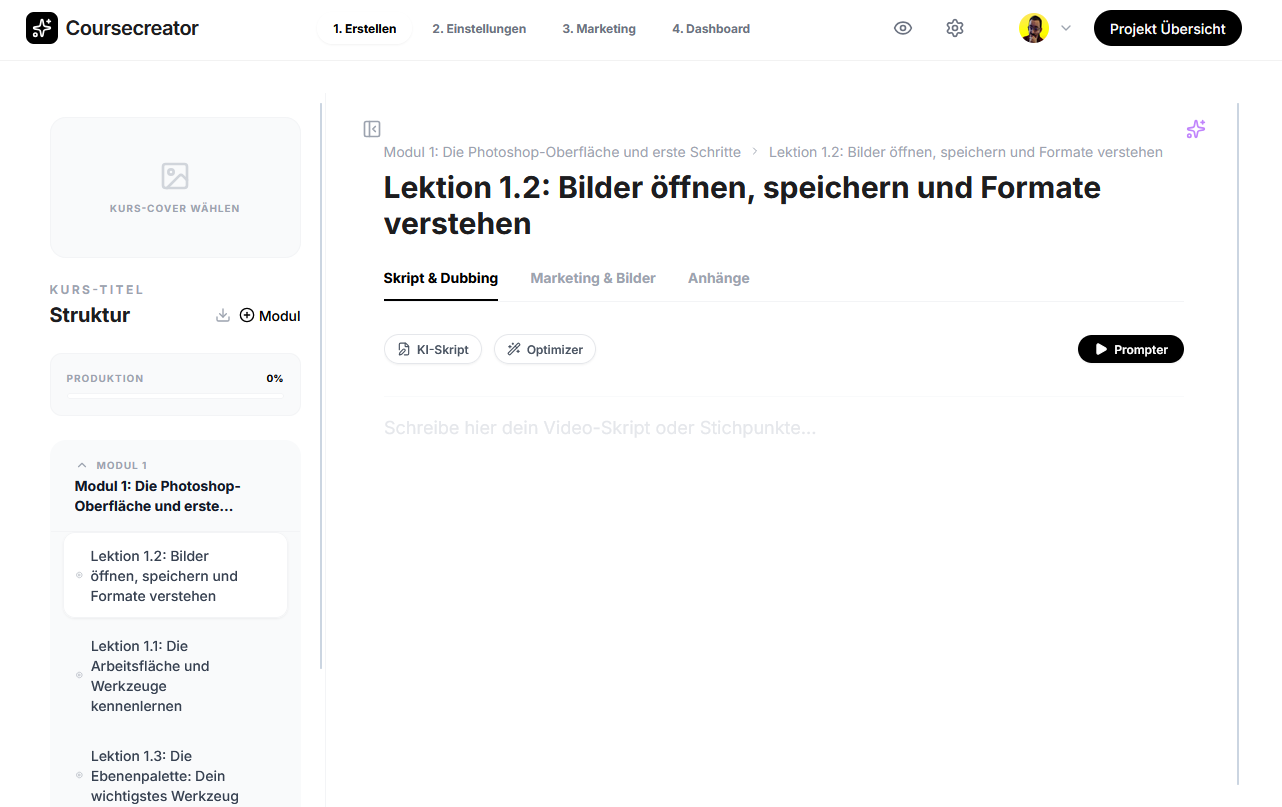Open the Anhänge tab
This screenshot has height=807, width=1282.
718,278
